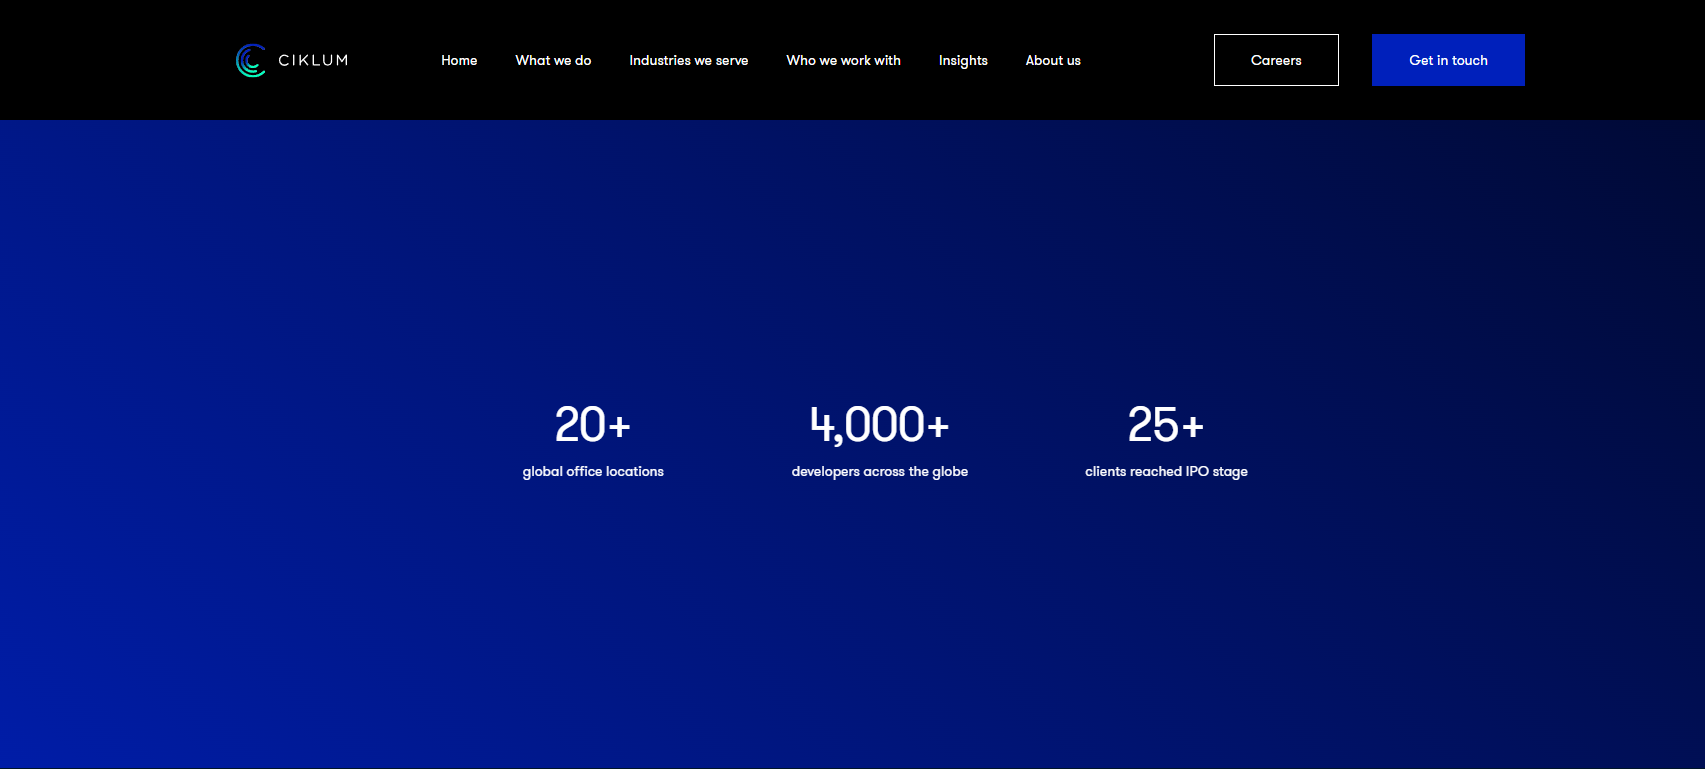Open Who we work with menu
Viewport: 1705px width, 769px height.
843,60
